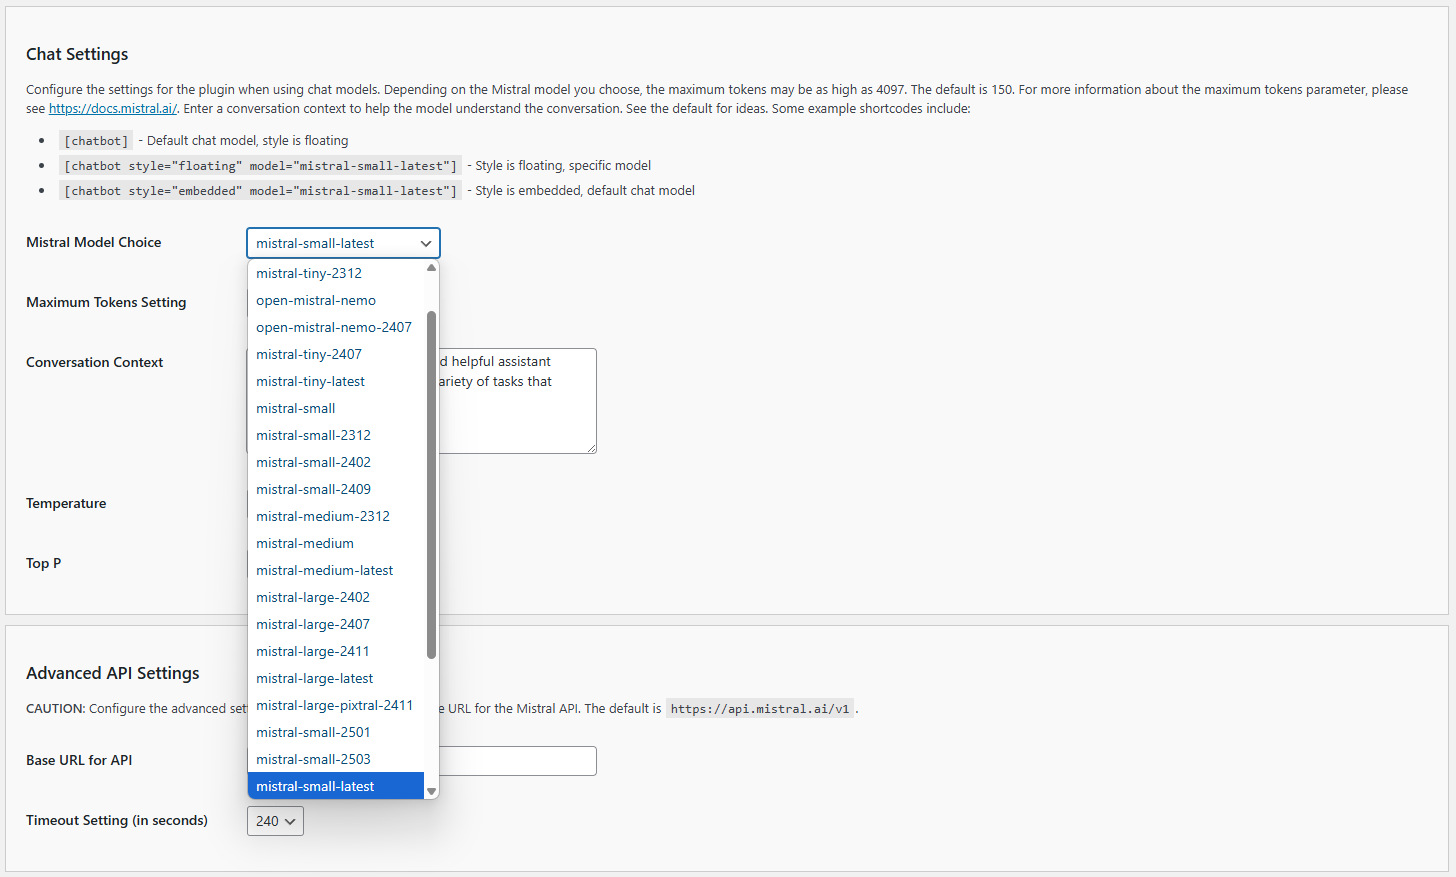Choose mistral-small-2501 model
This screenshot has height=877, width=1456.
[336, 732]
